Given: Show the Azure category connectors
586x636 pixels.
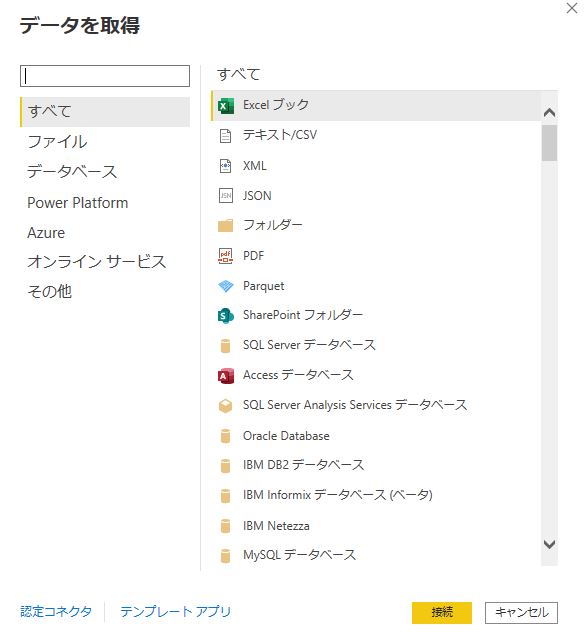Looking at the screenshot, I should pos(46,233).
